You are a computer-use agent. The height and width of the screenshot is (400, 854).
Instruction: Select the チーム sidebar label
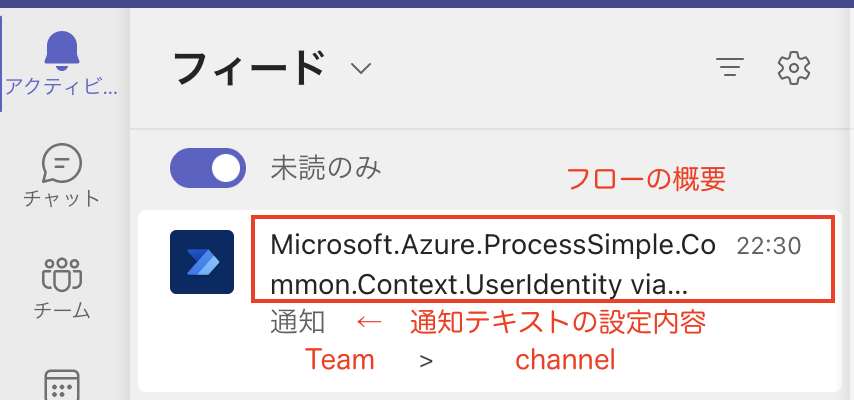pyautogui.click(x=62, y=310)
